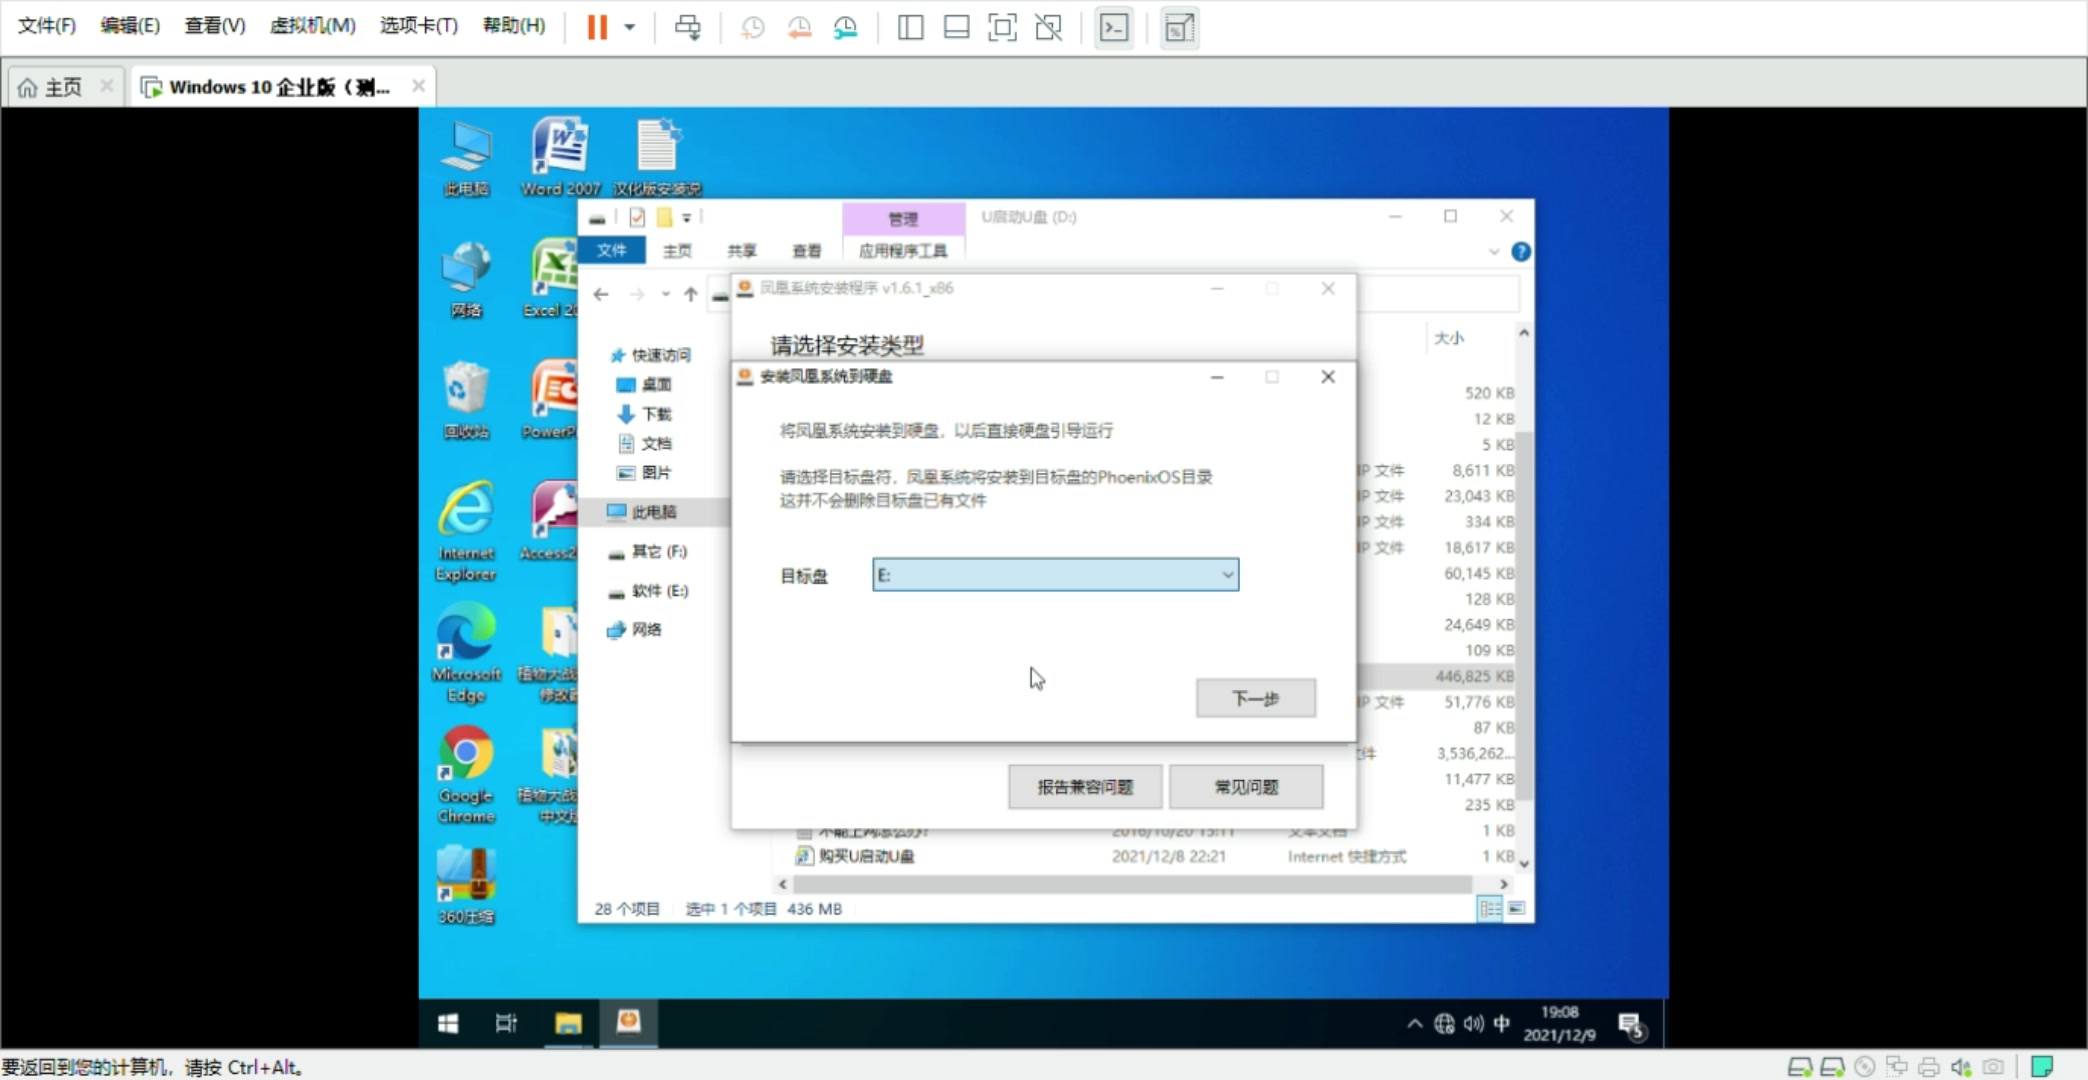Open the 目标盘 drive combo box

point(1055,575)
